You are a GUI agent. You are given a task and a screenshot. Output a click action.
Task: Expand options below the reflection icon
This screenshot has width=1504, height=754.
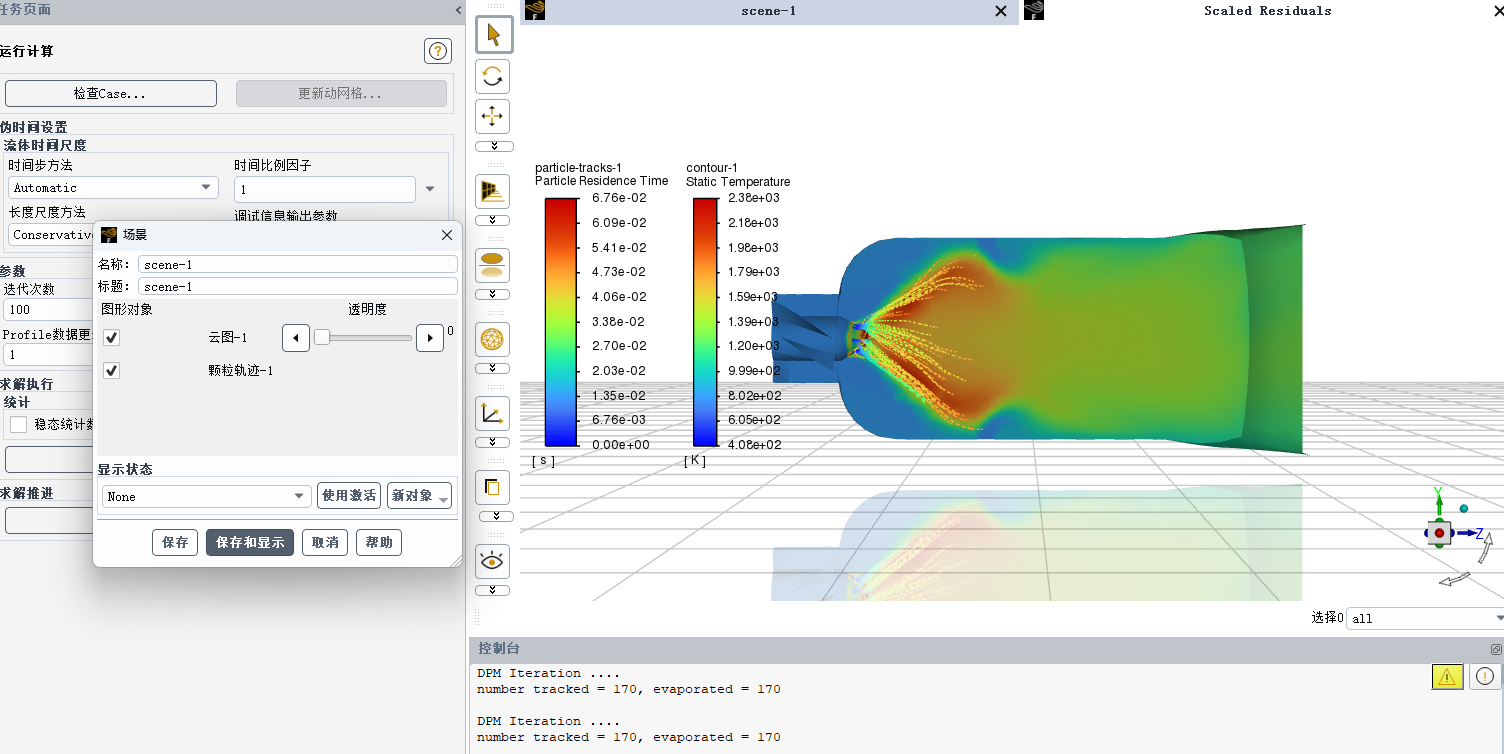492,294
